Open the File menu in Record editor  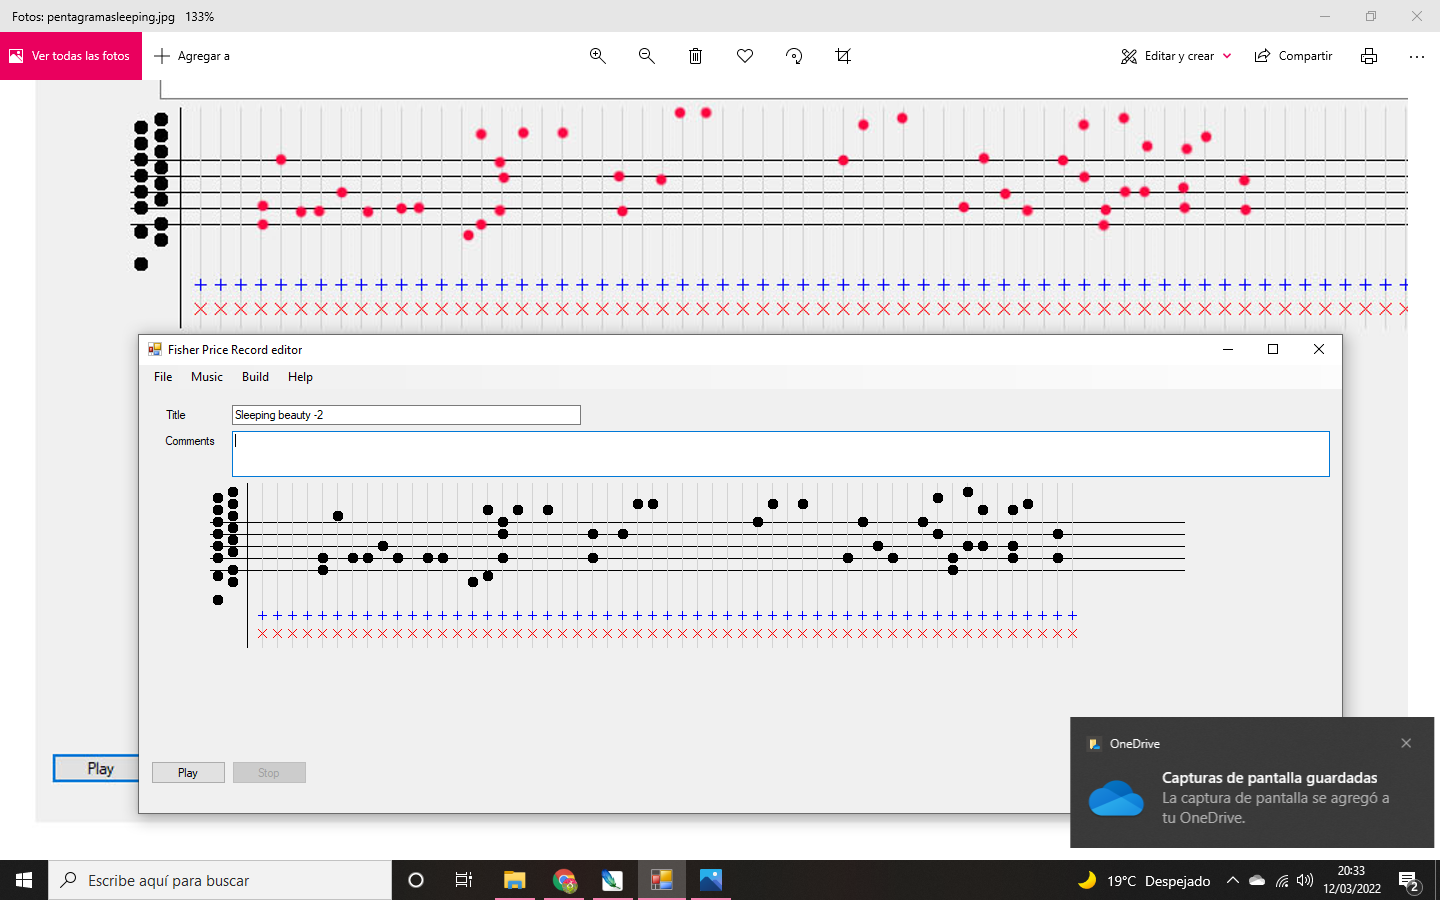click(x=163, y=377)
